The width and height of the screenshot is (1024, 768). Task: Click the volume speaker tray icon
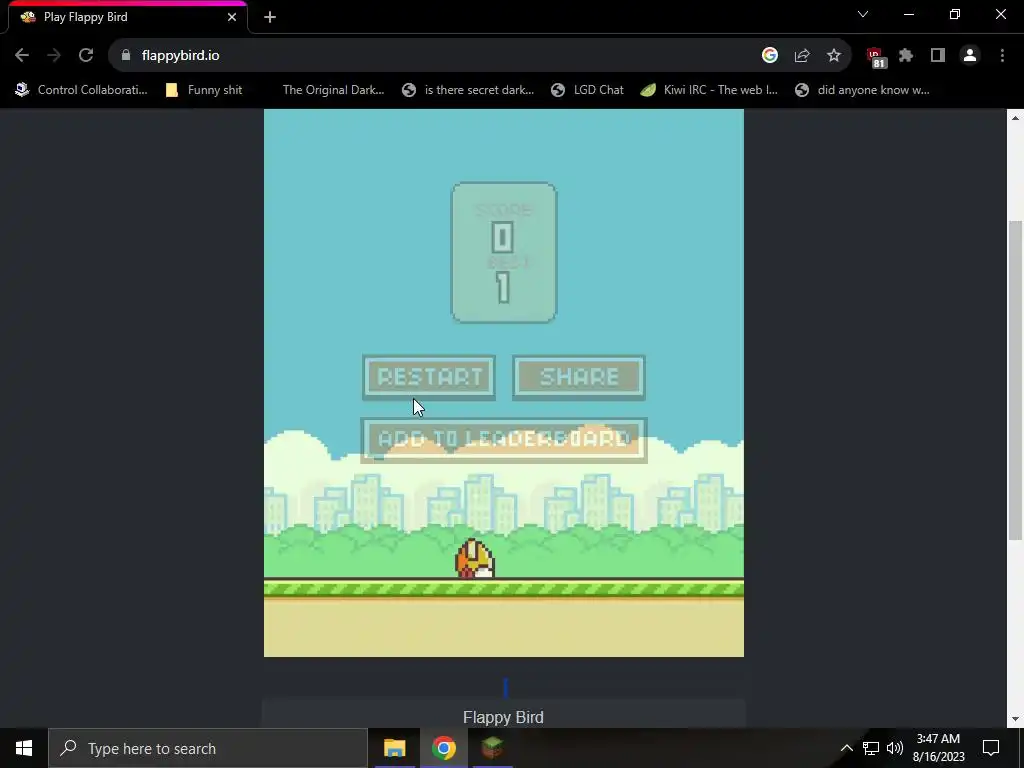point(895,748)
